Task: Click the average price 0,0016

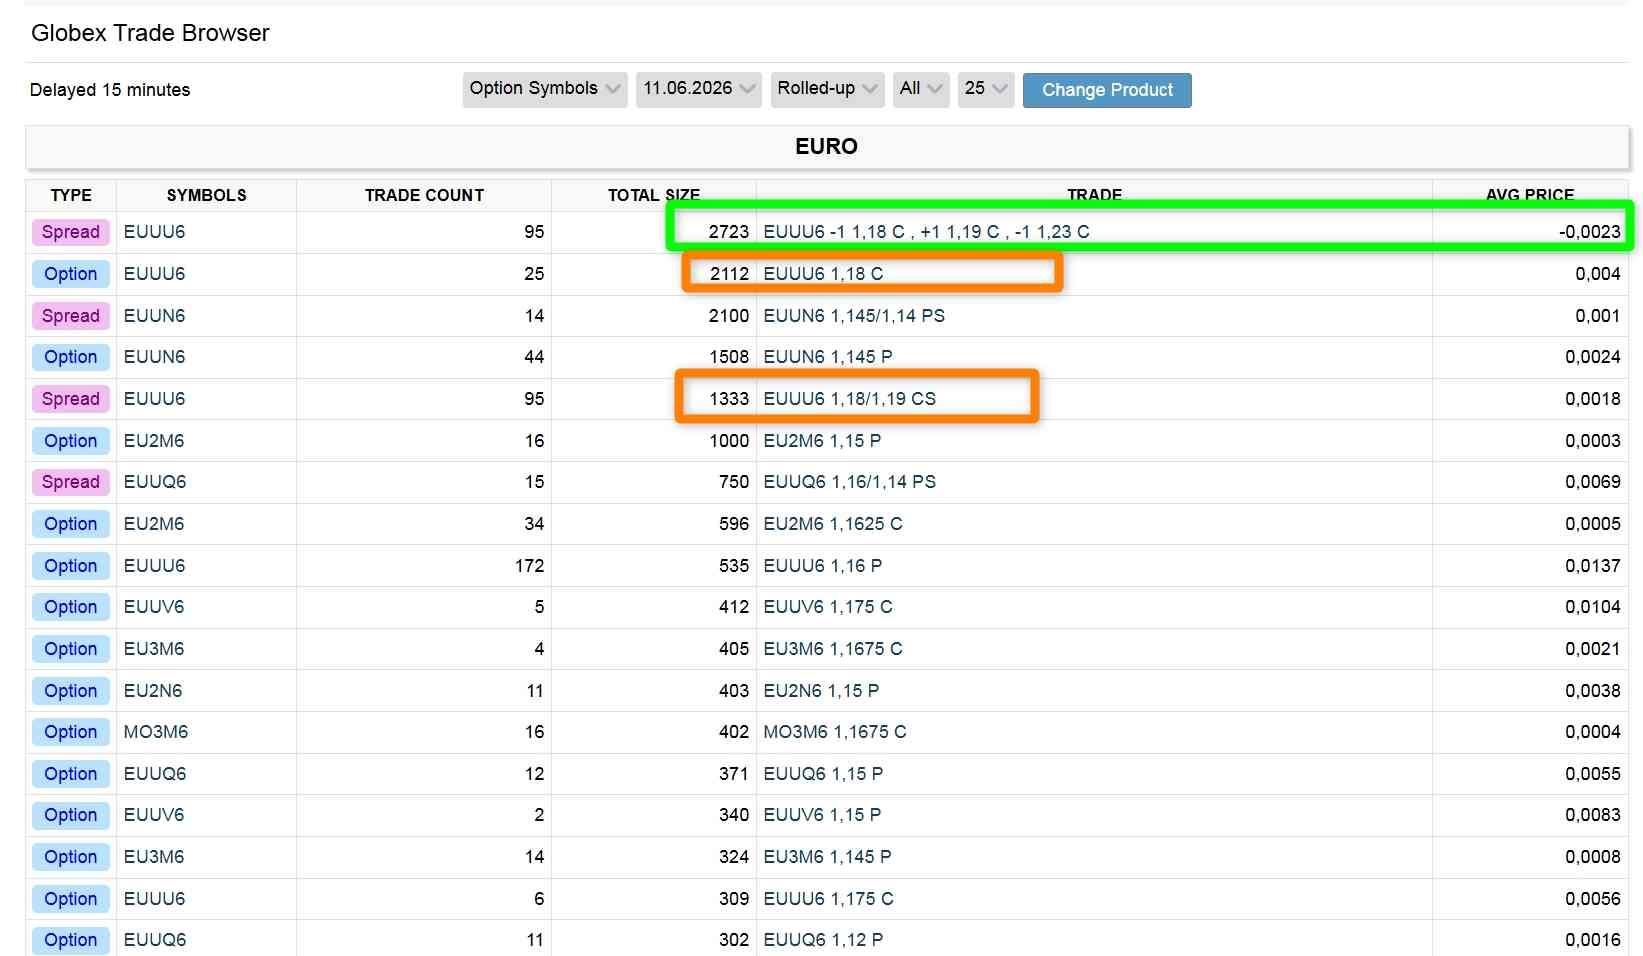Action: [x=1593, y=940]
